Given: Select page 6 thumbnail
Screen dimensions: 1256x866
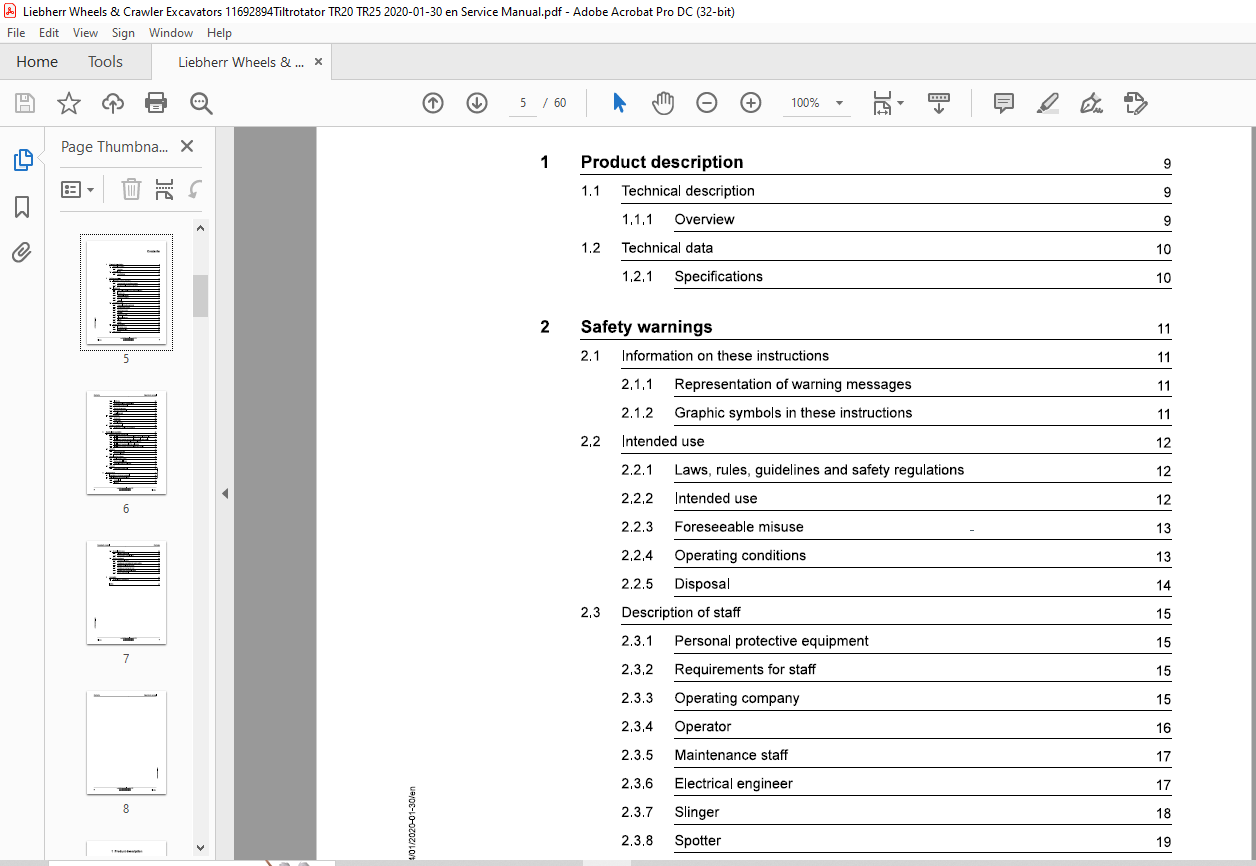Looking at the screenshot, I should click(126, 442).
